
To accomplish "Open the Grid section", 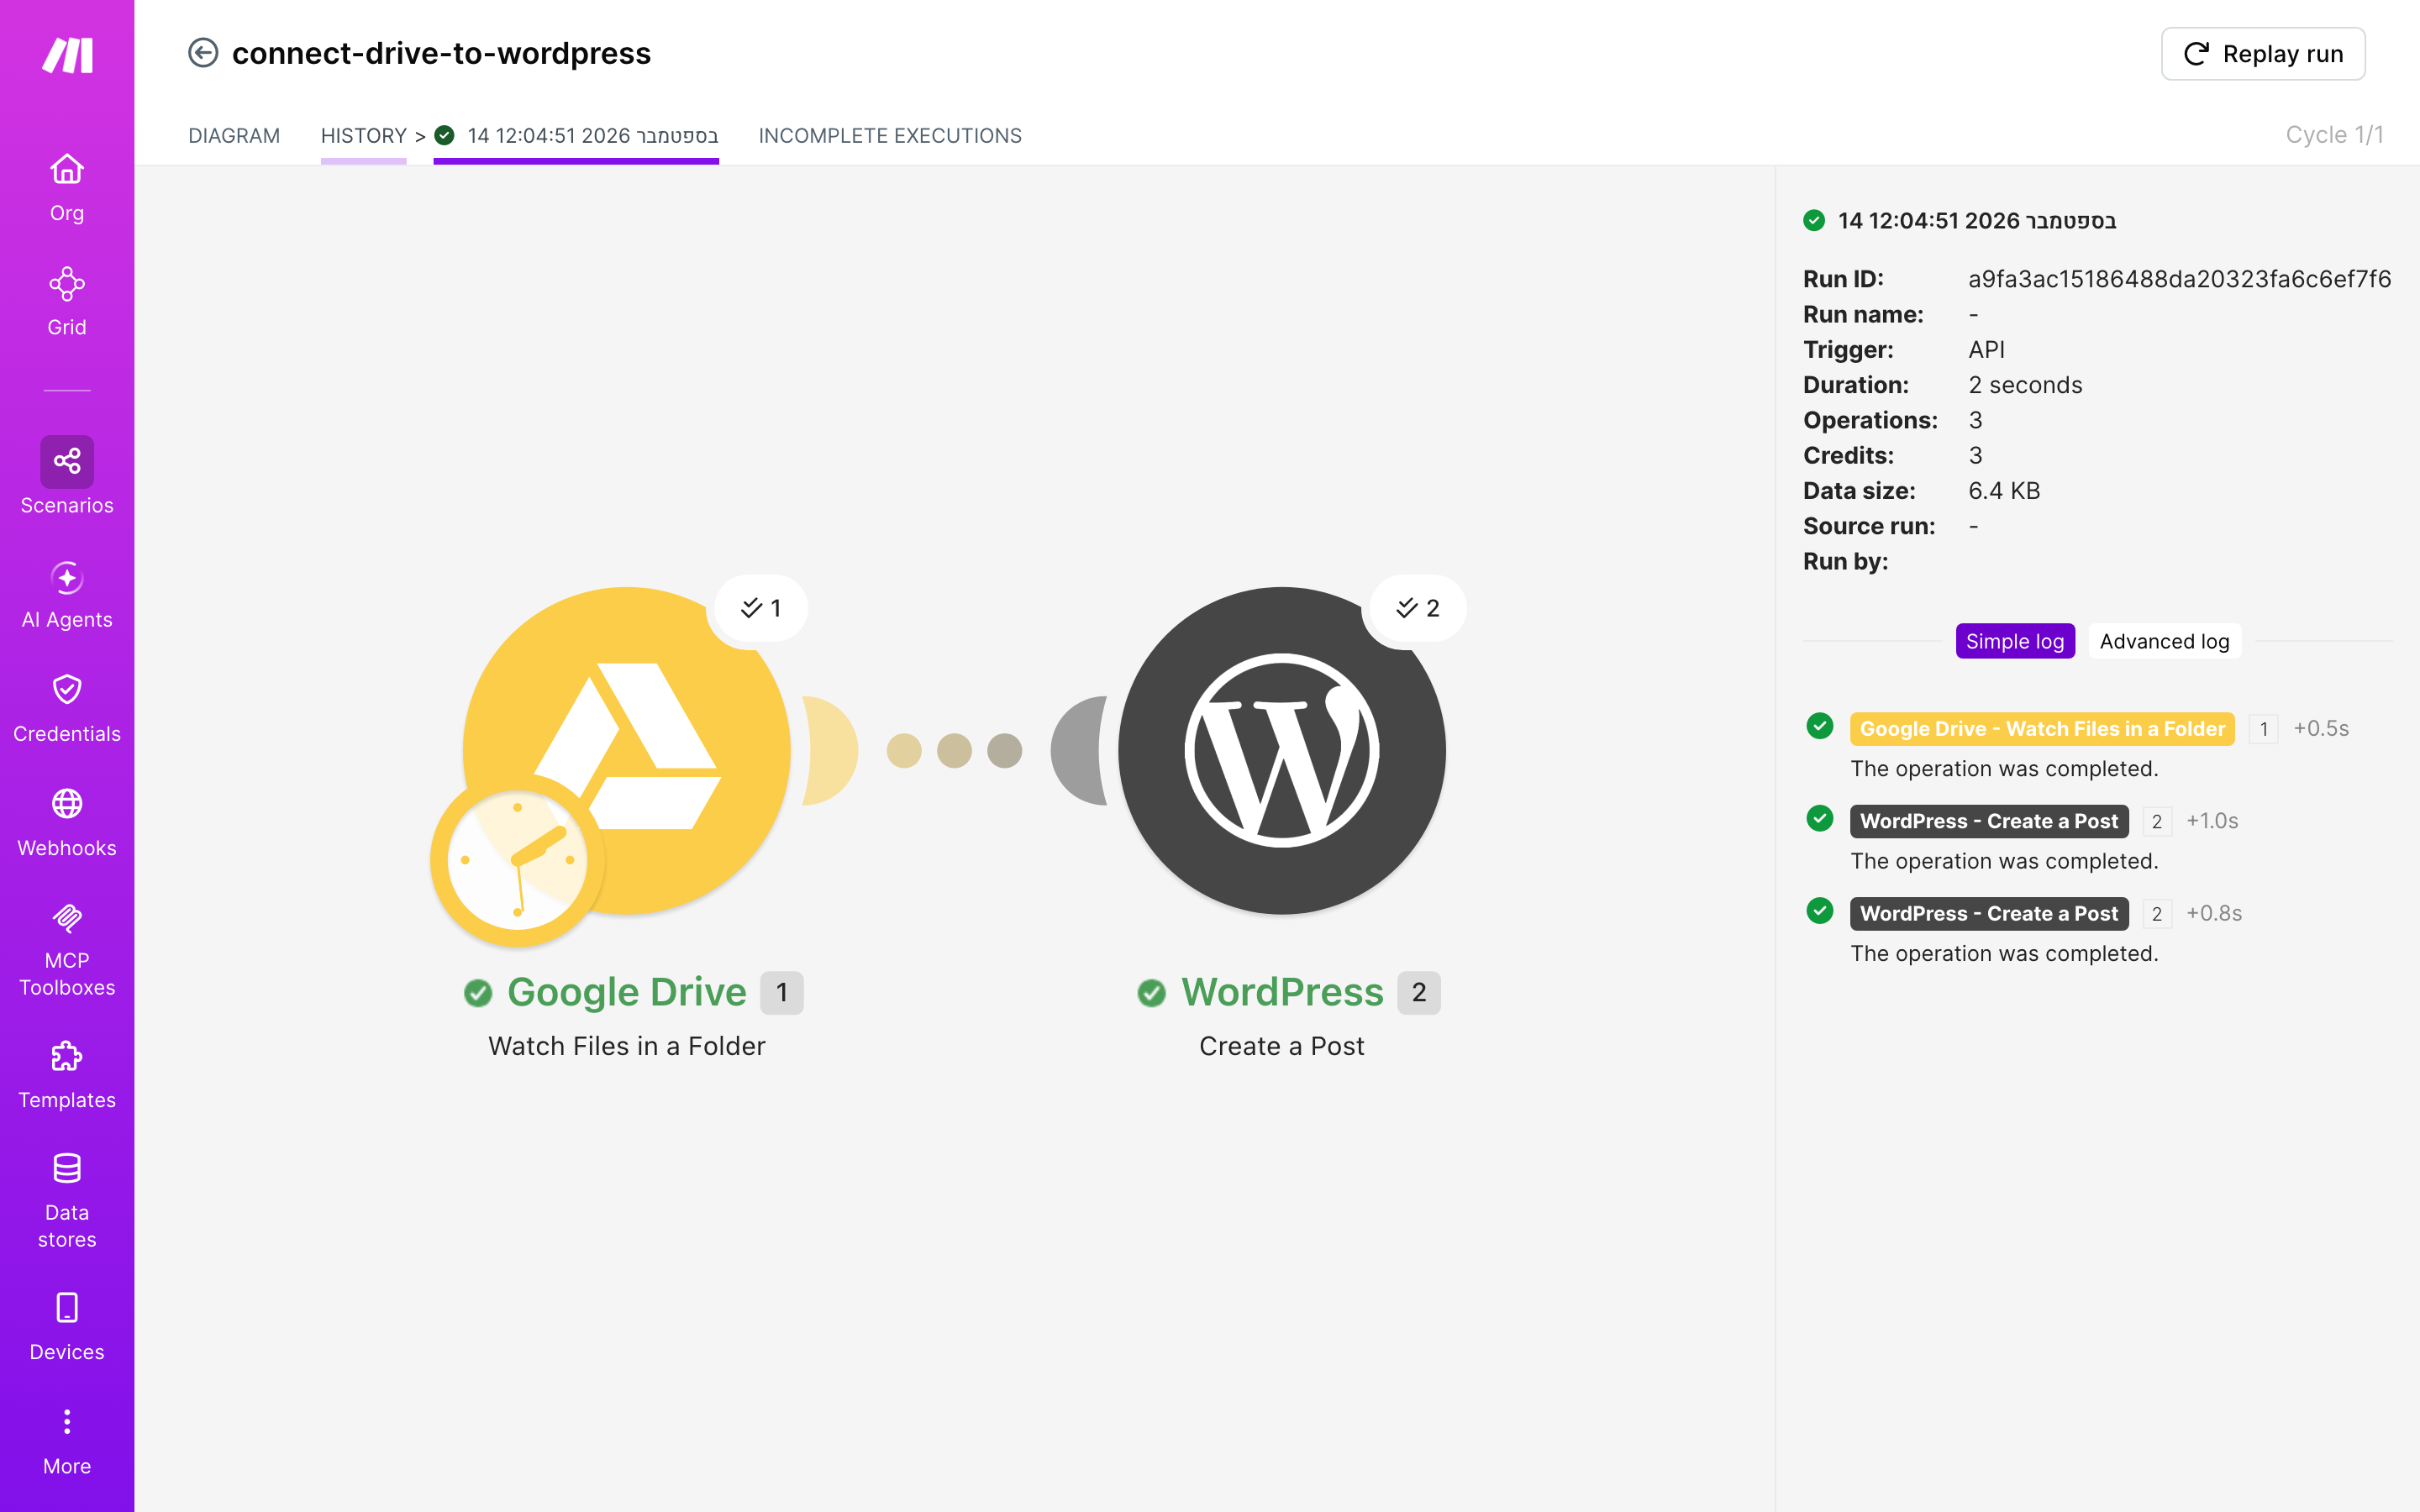I will click(x=67, y=301).
